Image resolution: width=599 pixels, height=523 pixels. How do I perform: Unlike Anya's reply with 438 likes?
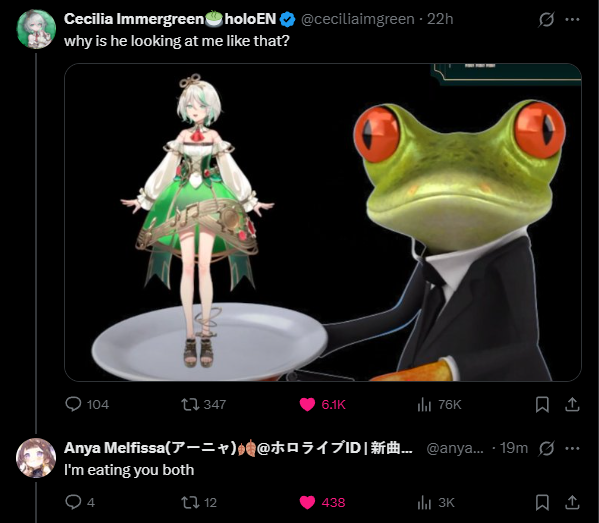click(322, 502)
